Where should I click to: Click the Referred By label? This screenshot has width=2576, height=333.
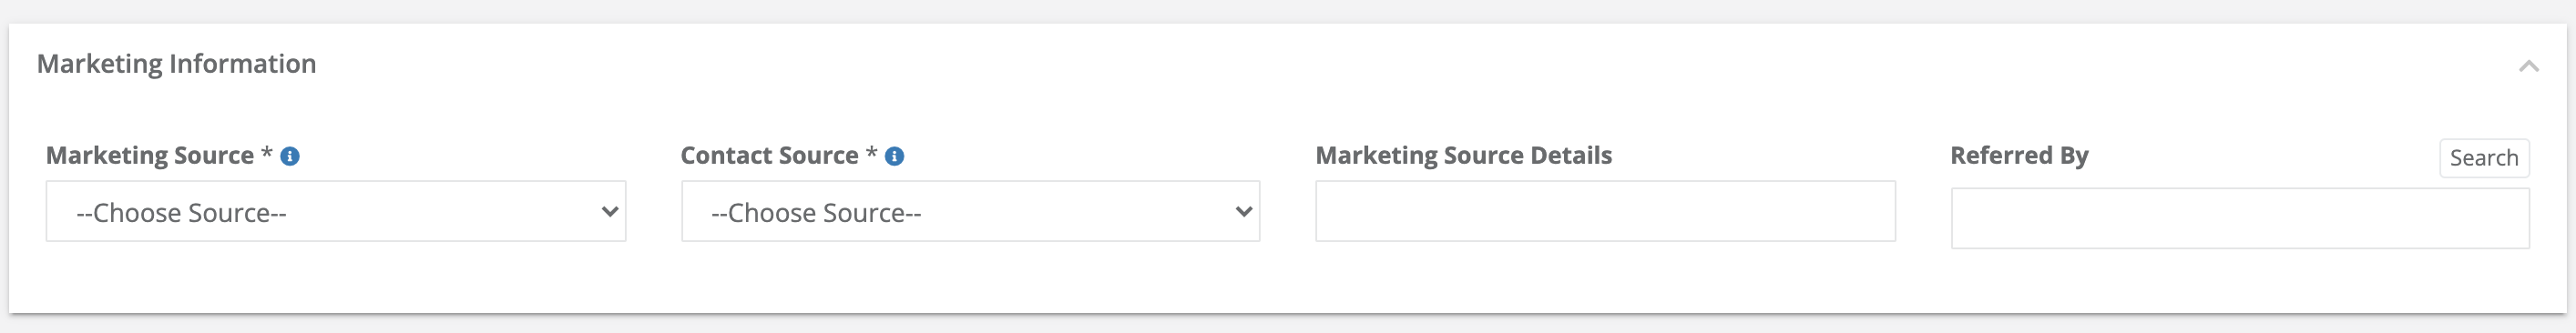click(x=2019, y=155)
